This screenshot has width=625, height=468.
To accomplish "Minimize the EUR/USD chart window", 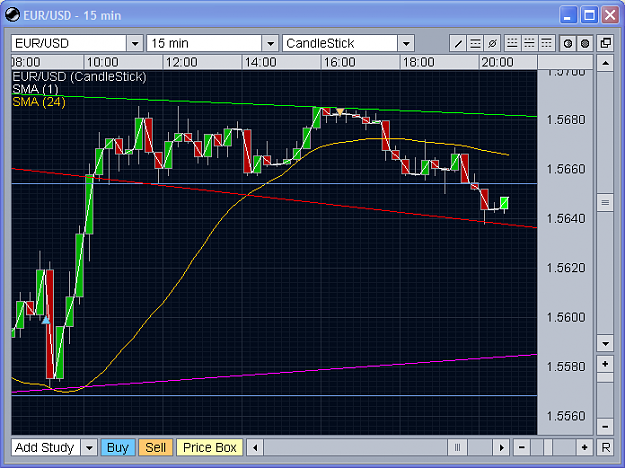I will coord(568,15).
